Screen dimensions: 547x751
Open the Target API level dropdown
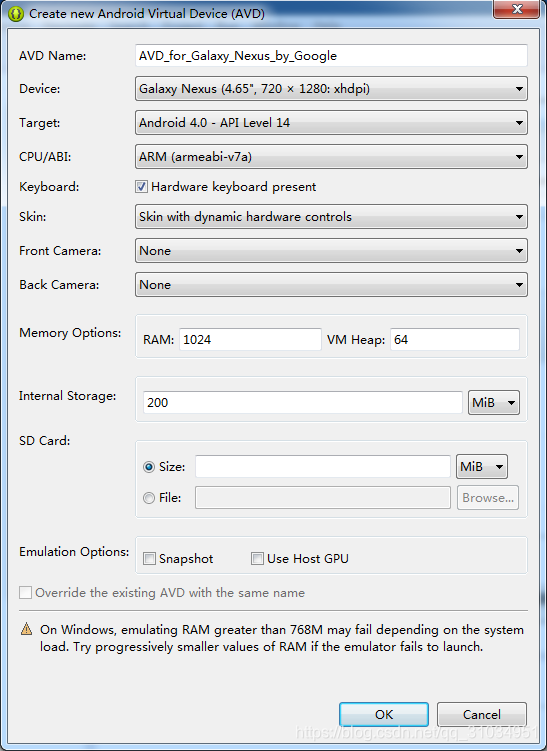pyautogui.click(x=331, y=123)
